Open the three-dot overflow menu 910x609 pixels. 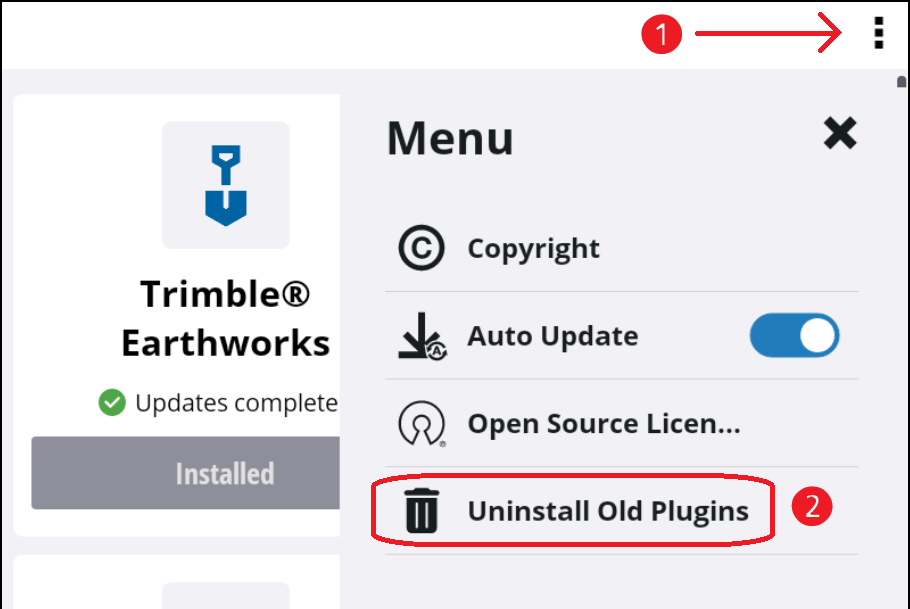878,34
